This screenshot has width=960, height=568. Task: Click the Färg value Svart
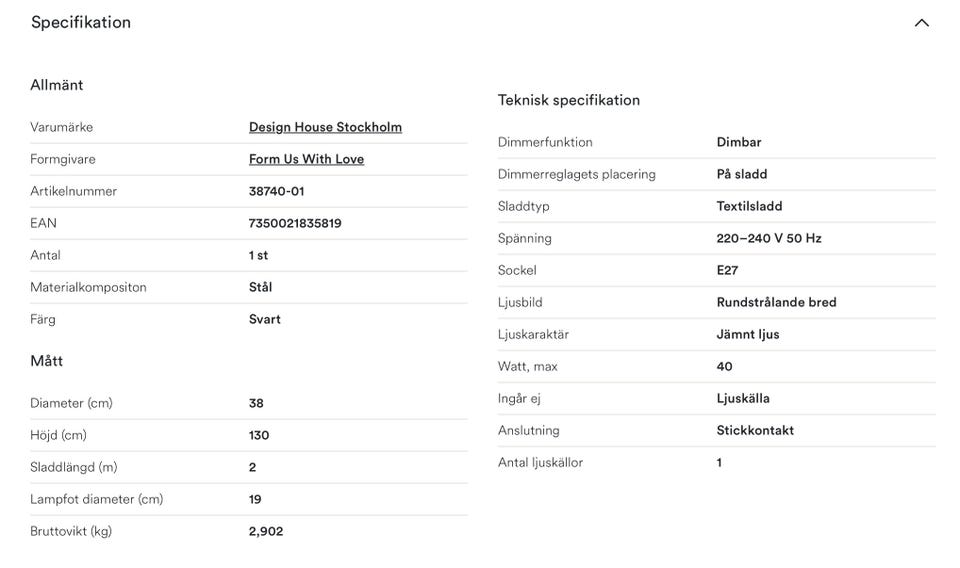264,320
